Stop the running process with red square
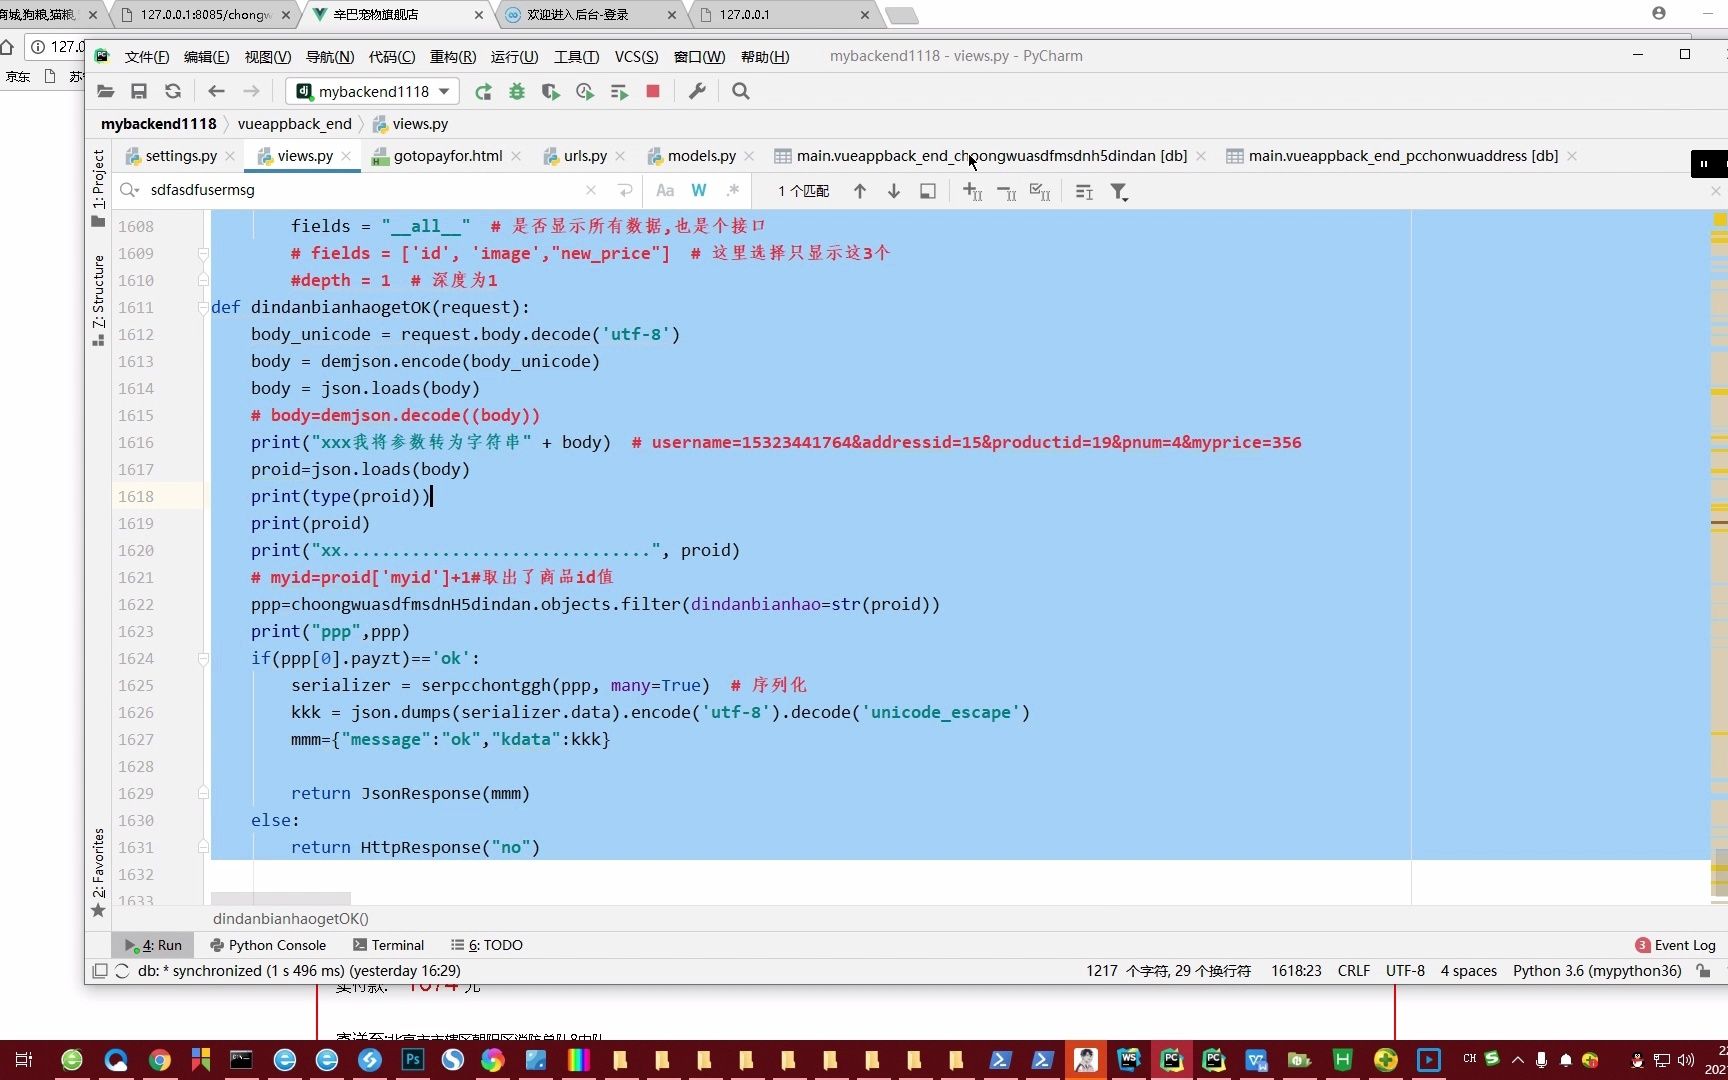The height and width of the screenshot is (1080, 1728). click(653, 91)
